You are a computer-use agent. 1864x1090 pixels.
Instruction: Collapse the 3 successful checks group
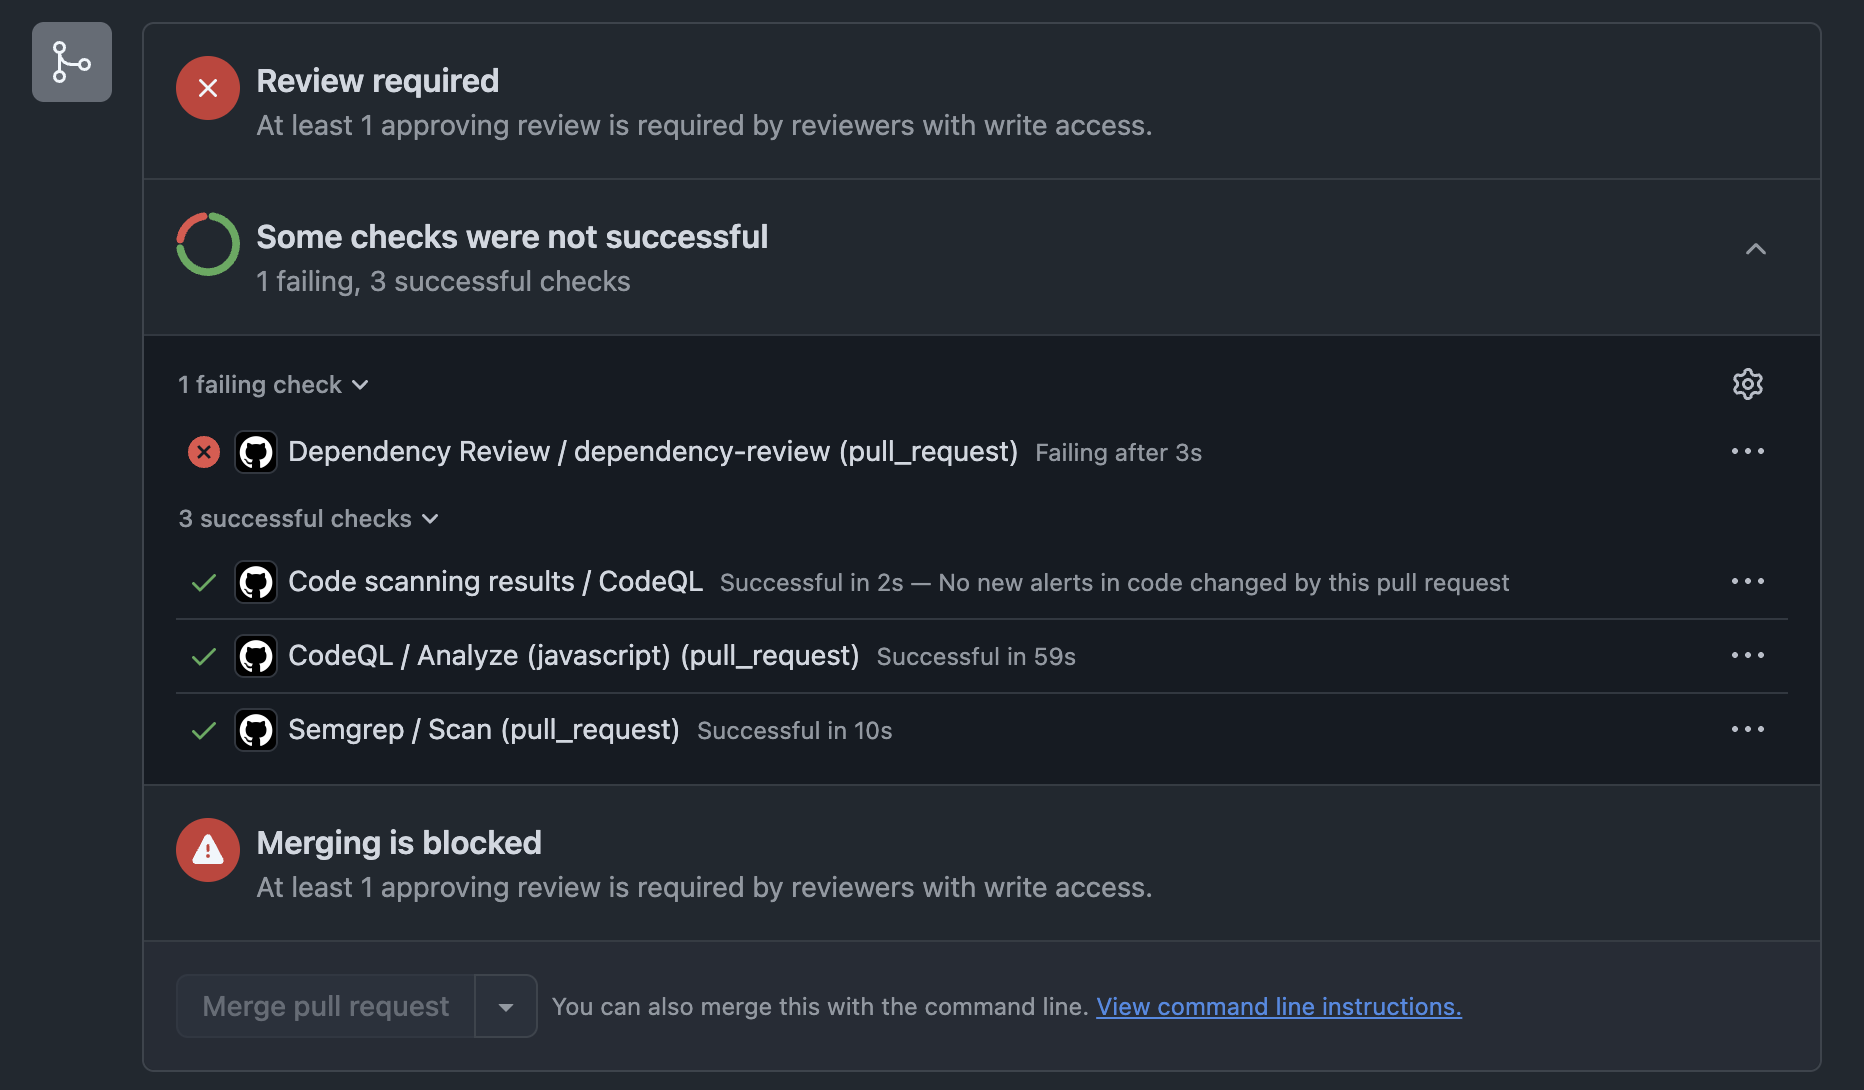pos(308,519)
